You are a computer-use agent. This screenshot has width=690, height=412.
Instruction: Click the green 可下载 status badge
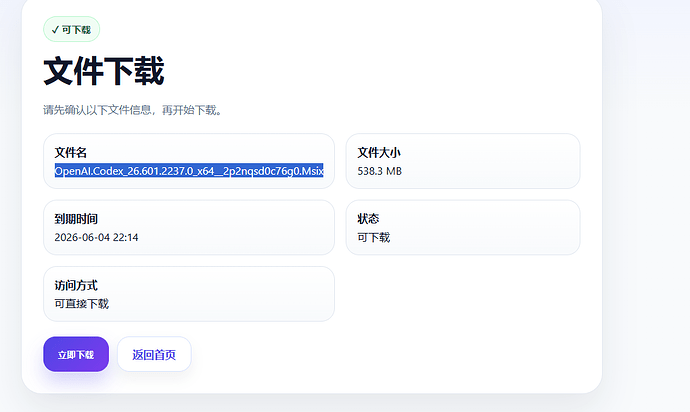point(71,29)
